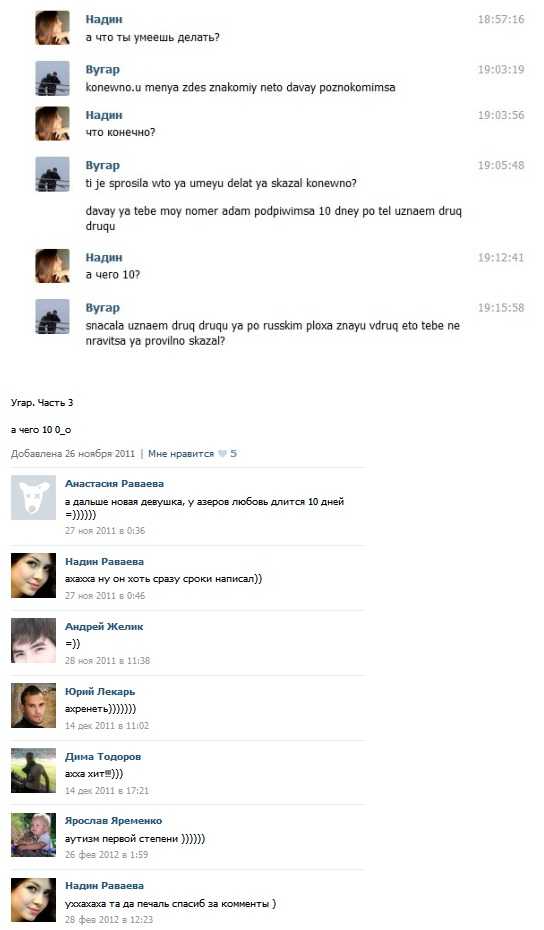
Task: Open Надин Раваева name on last comment
Action: pos(104,886)
